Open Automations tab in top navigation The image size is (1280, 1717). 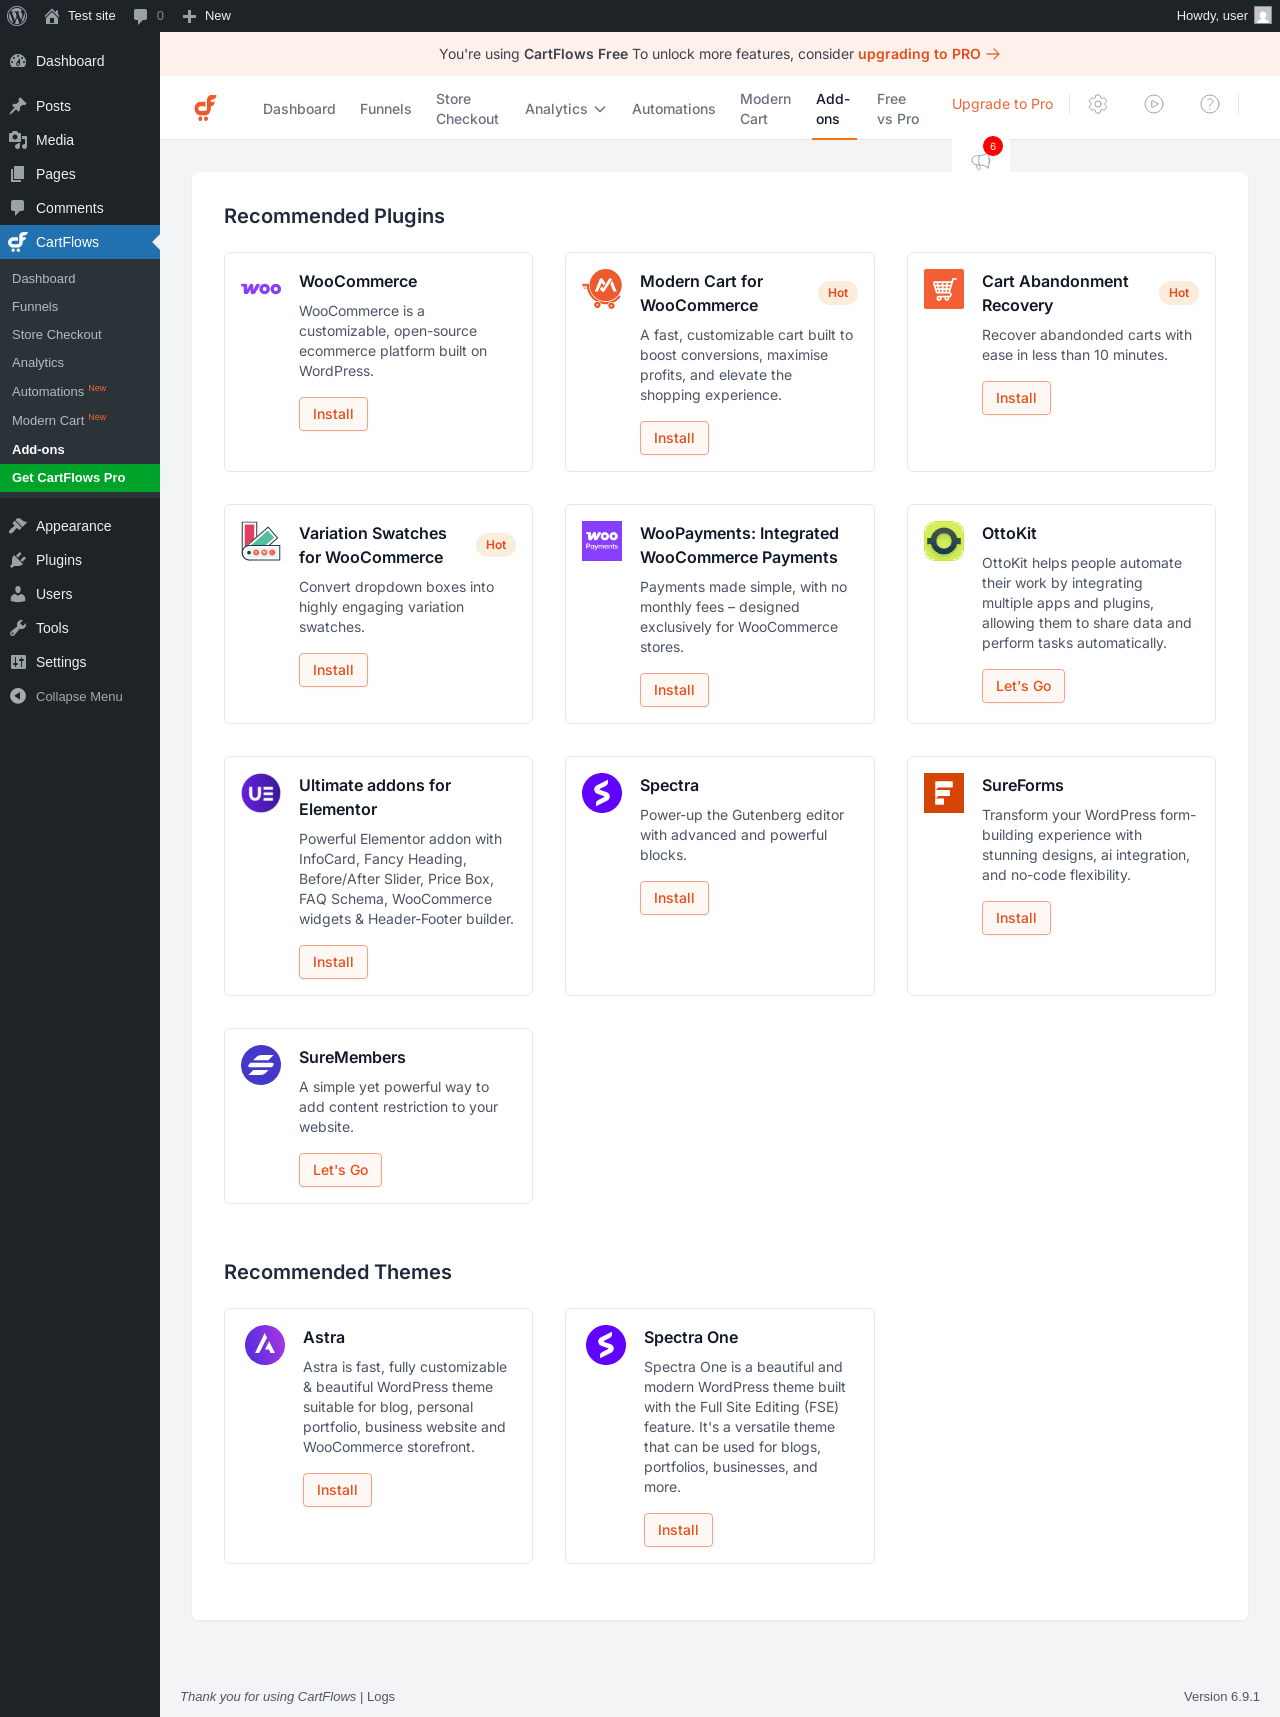pos(673,109)
